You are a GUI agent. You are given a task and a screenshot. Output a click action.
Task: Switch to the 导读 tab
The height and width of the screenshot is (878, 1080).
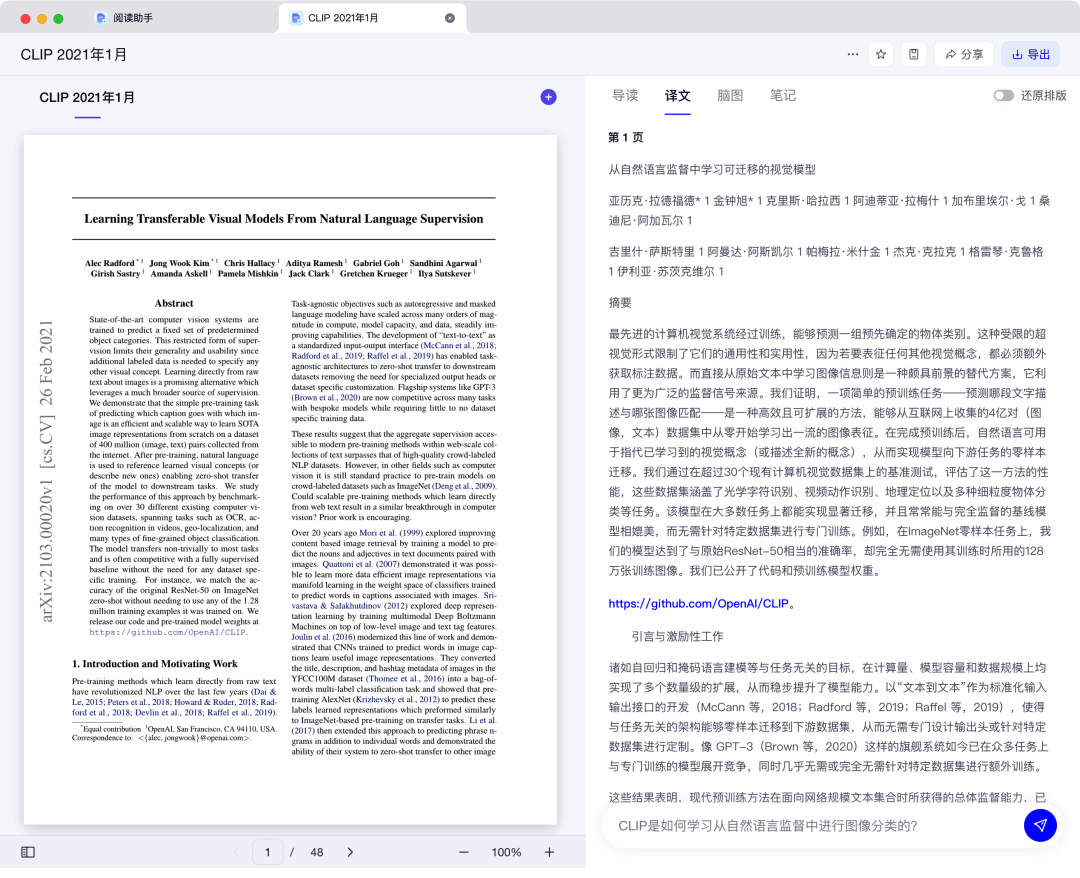625,96
